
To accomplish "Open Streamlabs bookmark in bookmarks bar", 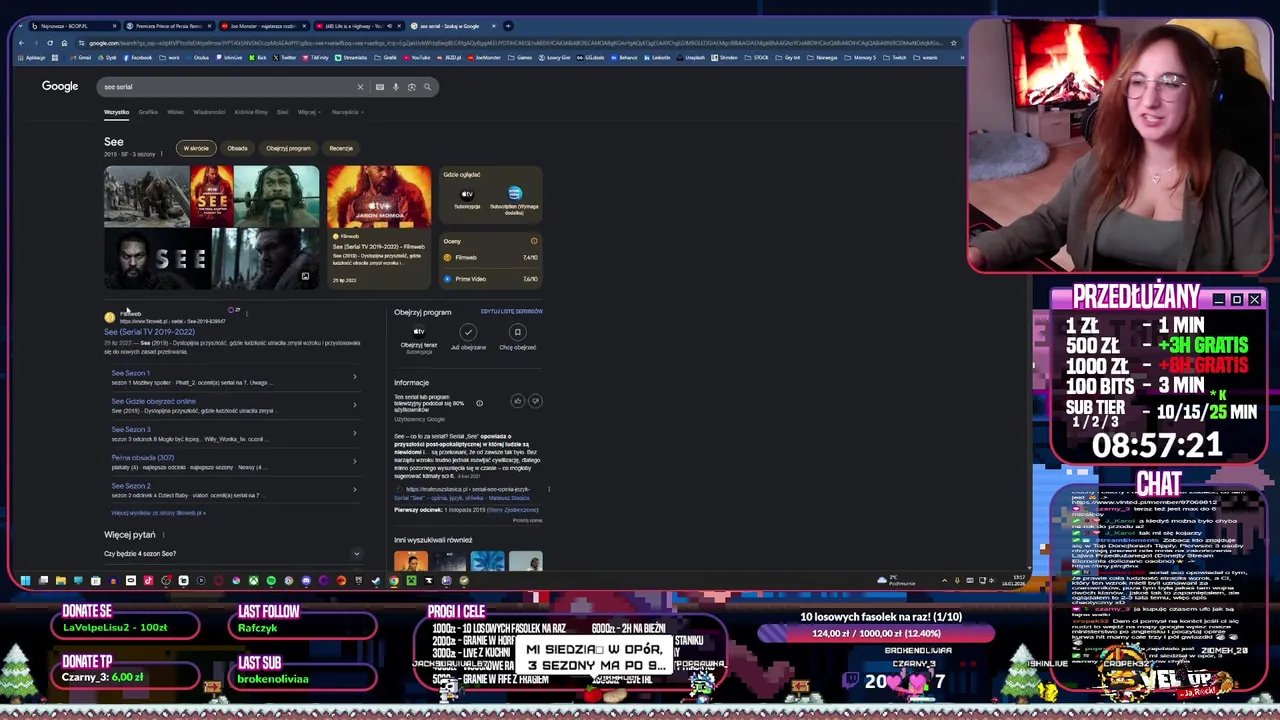I will [x=351, y=58].
